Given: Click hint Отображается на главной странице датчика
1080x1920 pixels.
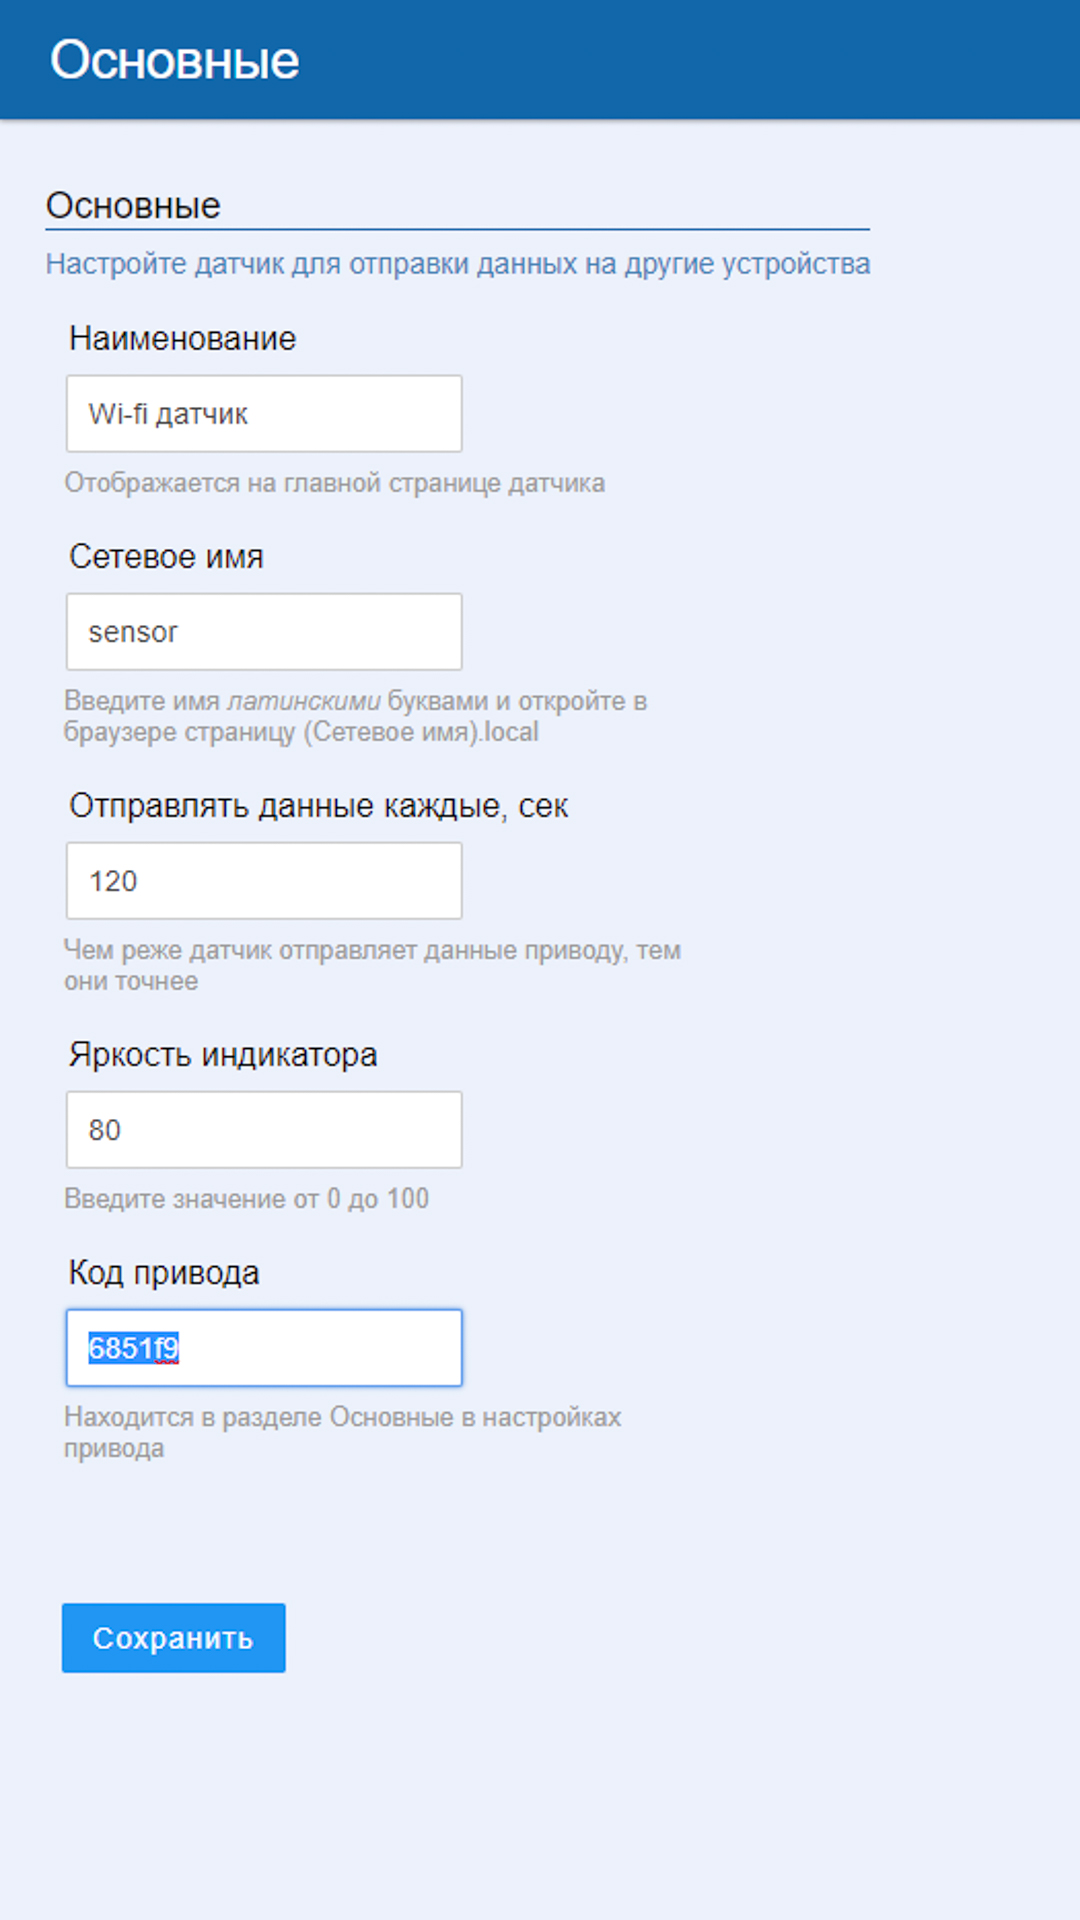Looking at the screenshot, I should (334, 483).
